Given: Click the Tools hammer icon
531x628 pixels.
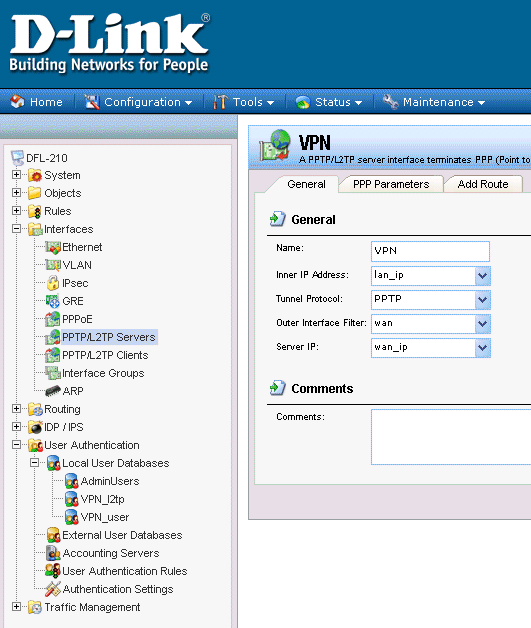Looking at the screenshot, I should 220,102.
